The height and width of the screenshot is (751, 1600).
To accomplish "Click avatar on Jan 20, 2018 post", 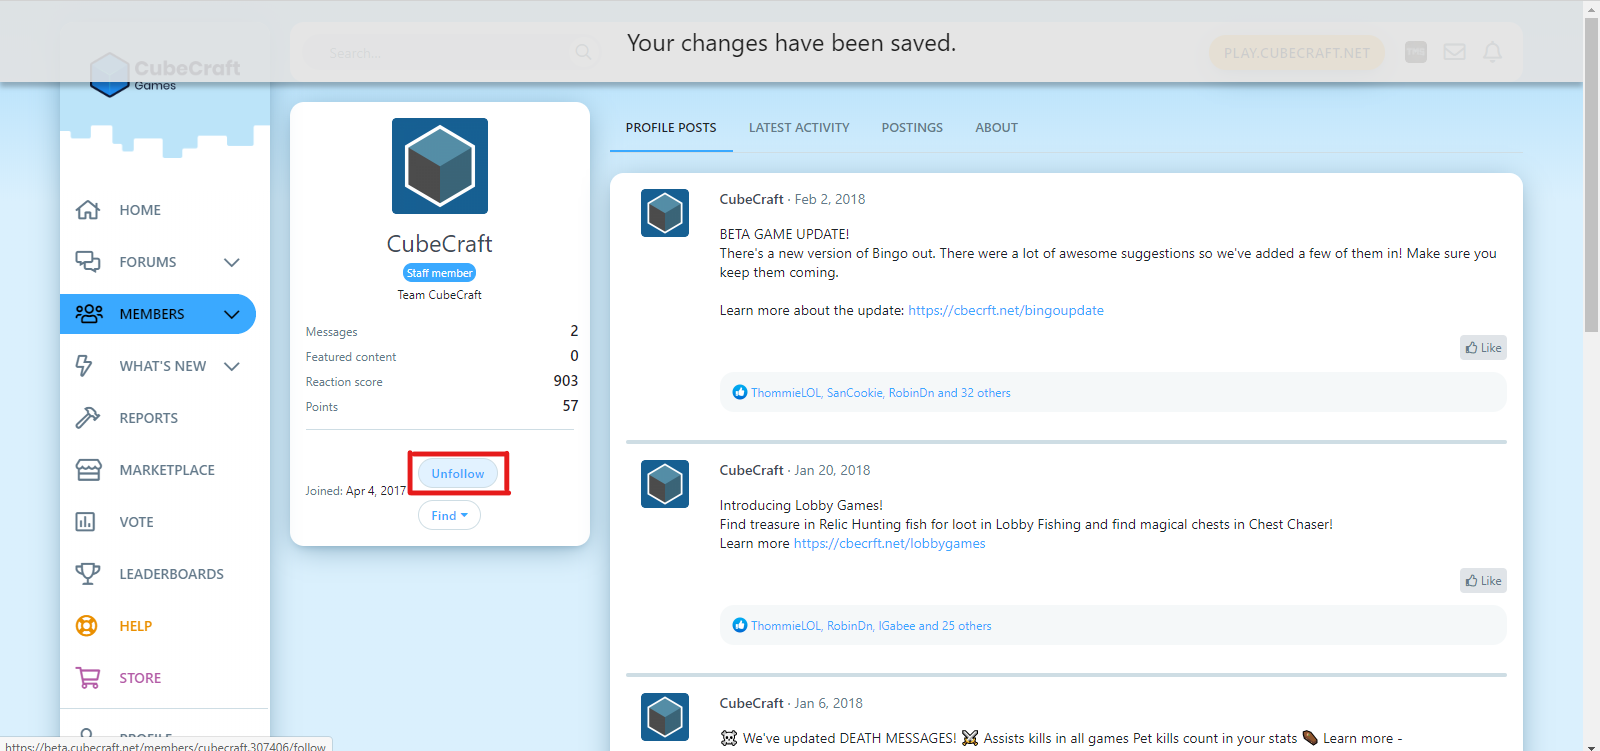I will click(x=665, y=484).
